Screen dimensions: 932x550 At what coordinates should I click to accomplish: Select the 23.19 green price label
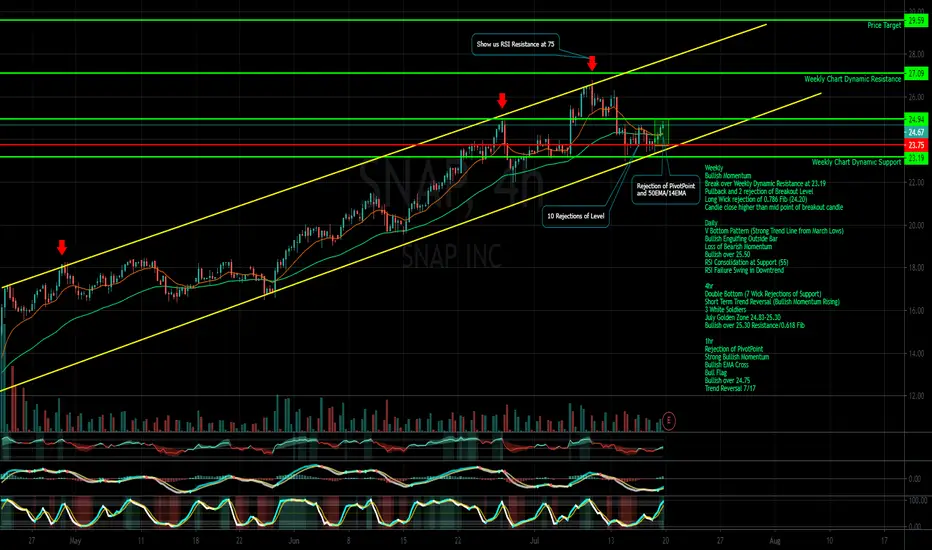[916, 158]
